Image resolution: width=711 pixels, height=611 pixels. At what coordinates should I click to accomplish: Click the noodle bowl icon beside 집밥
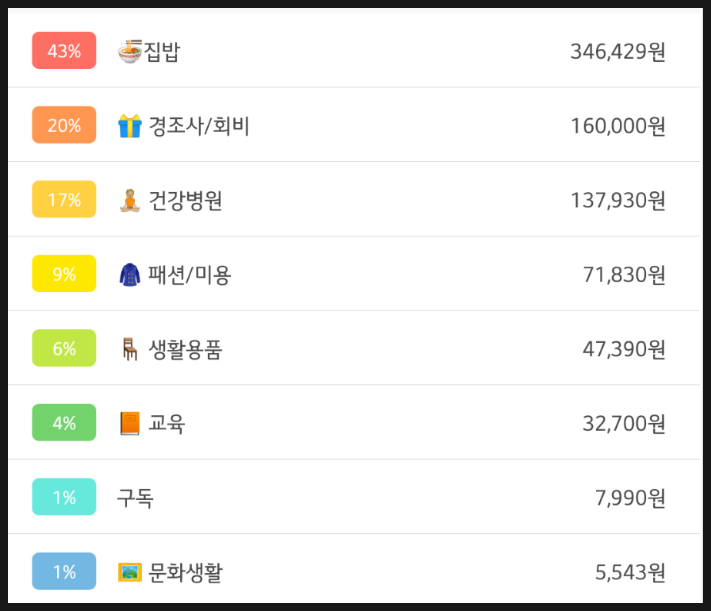pos(130,51)
